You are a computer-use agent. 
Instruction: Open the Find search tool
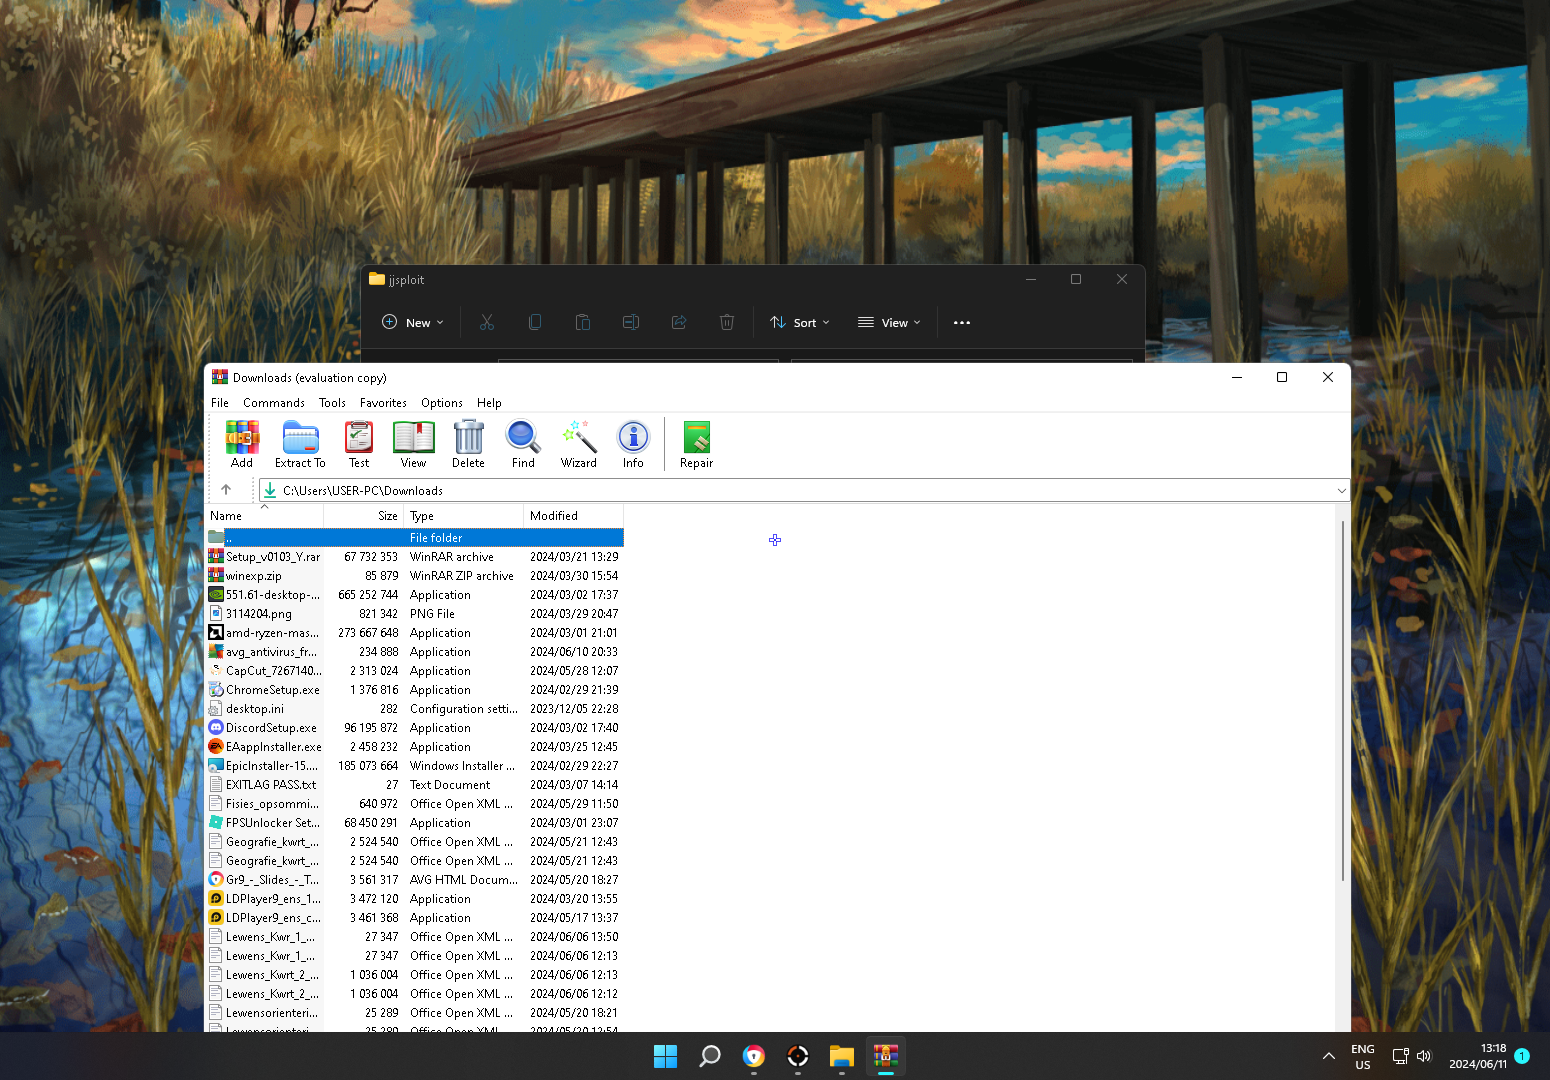coord(523,444)
